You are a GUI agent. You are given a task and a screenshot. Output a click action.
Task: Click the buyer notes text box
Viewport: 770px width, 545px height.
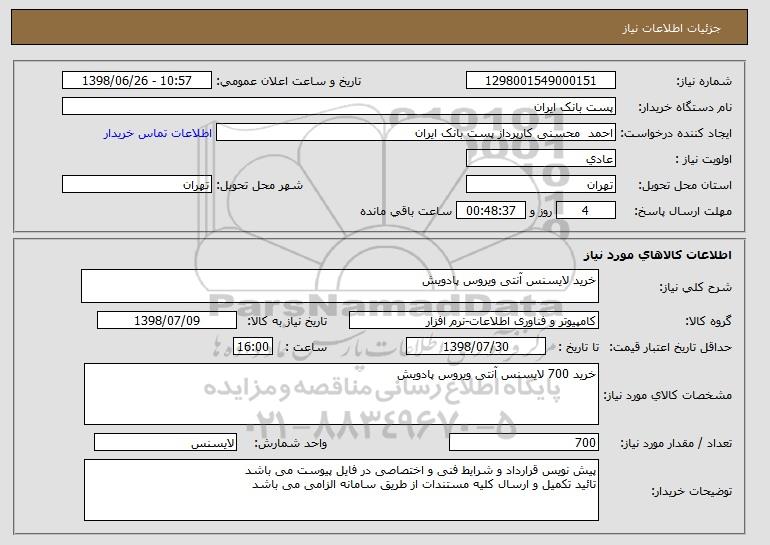click(341, 490)
